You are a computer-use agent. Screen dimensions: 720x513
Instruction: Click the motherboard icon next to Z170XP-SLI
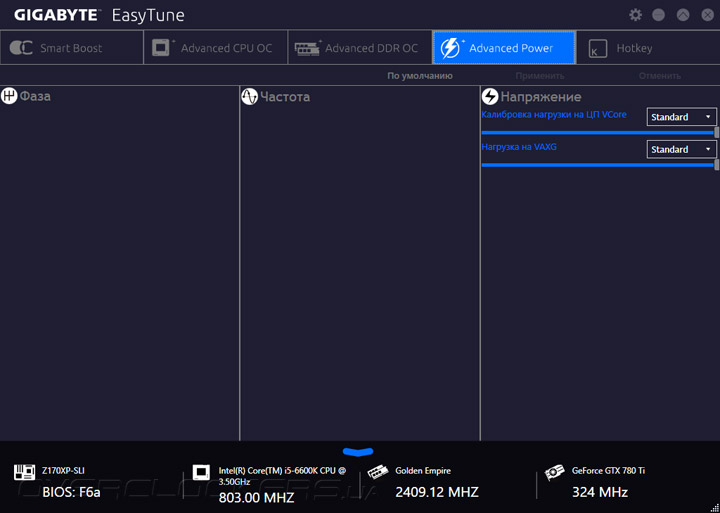coord(24,473)
